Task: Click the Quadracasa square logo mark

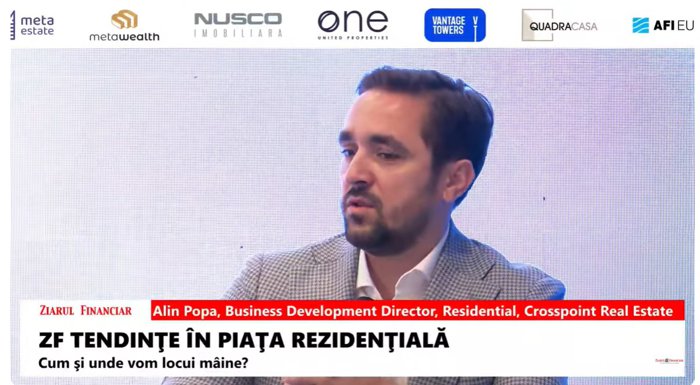Action: (x=538, y=25)
